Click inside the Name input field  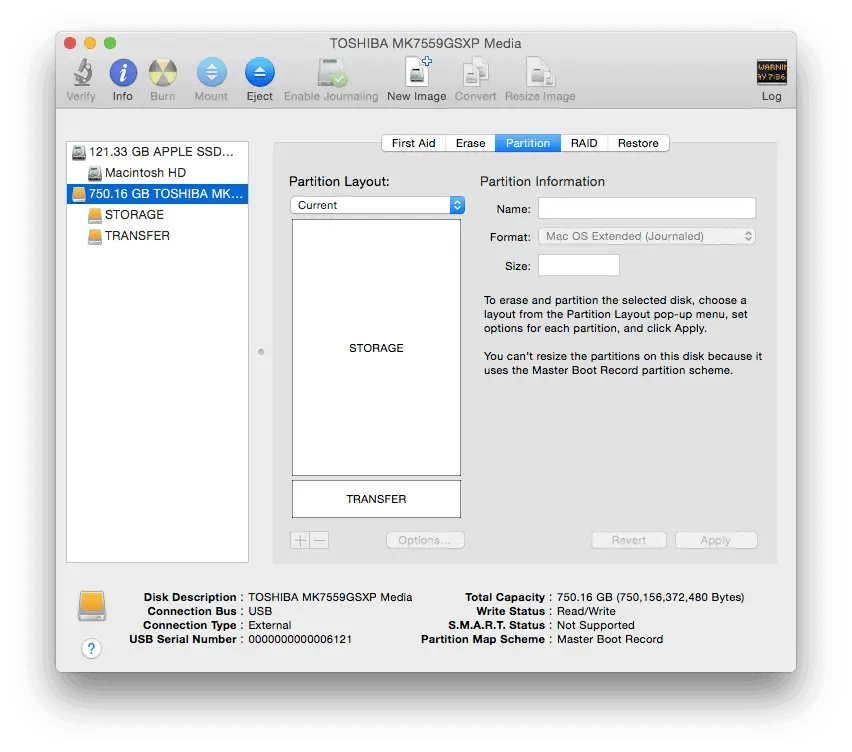[646, 208]
